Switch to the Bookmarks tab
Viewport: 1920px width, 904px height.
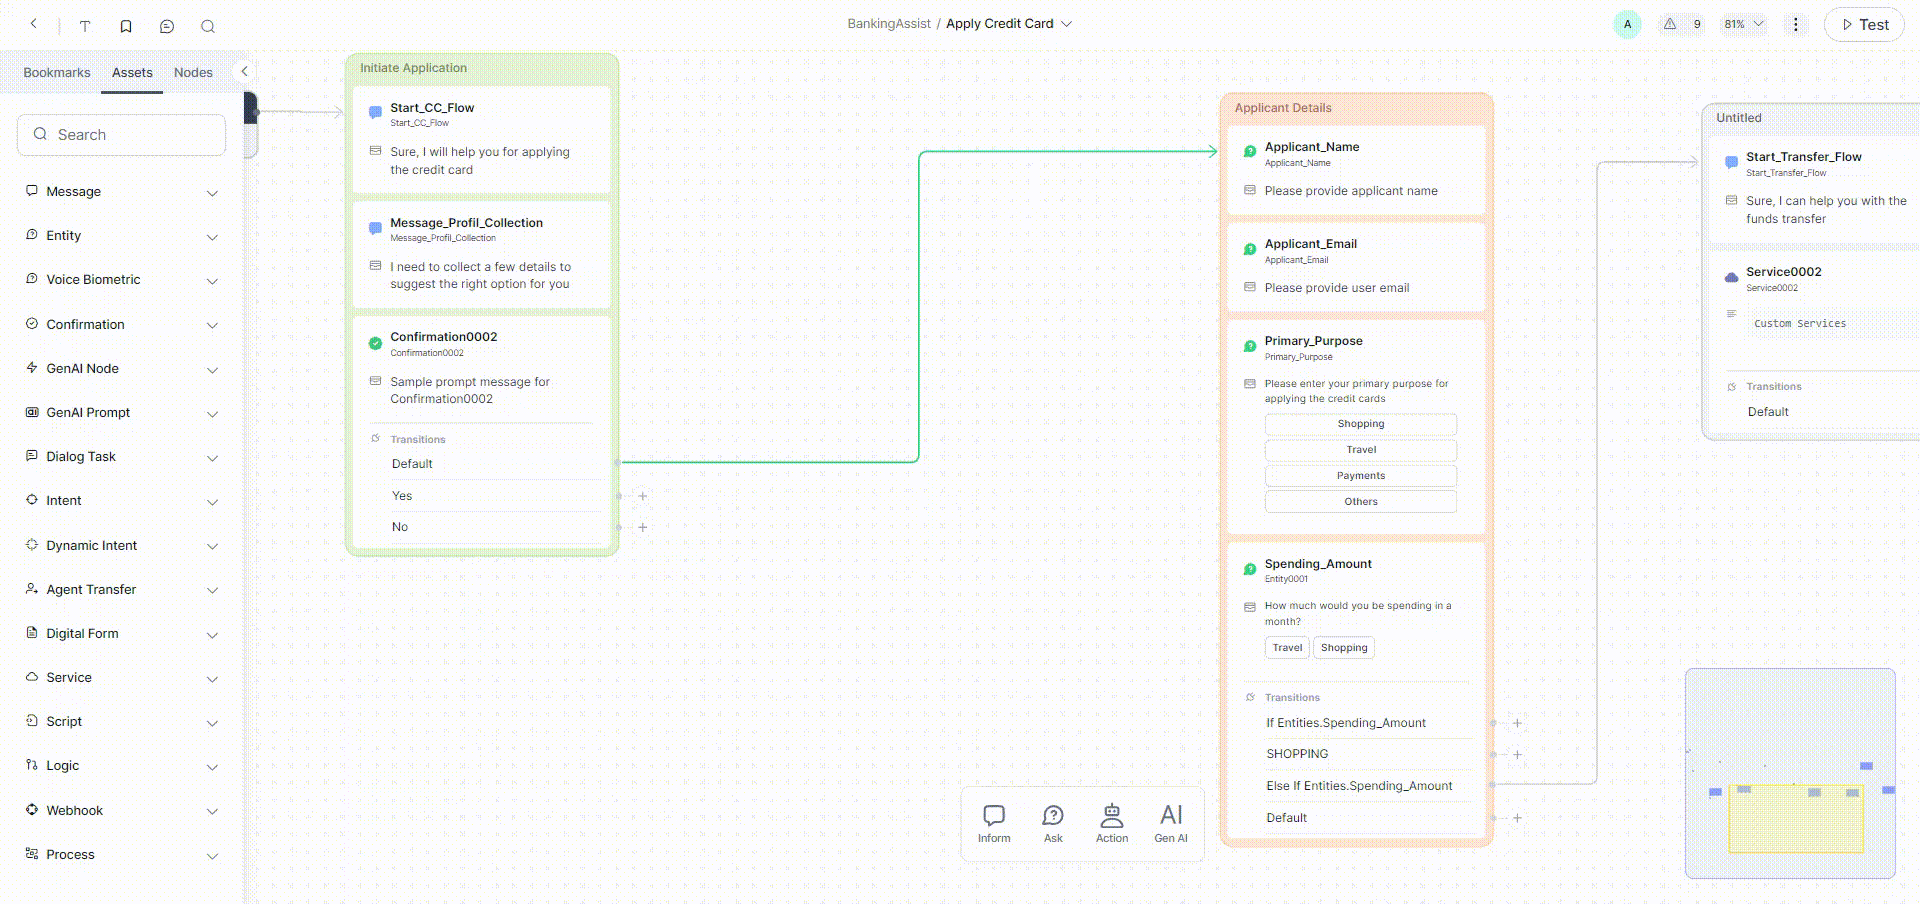[57, 73]
